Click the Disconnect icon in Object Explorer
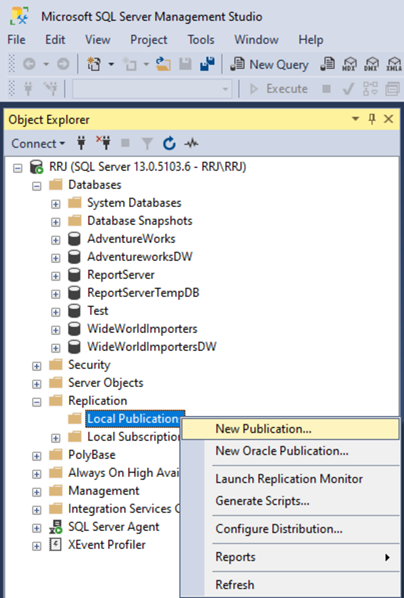Viewport: 404px width, 598px height. coord(103,143)
